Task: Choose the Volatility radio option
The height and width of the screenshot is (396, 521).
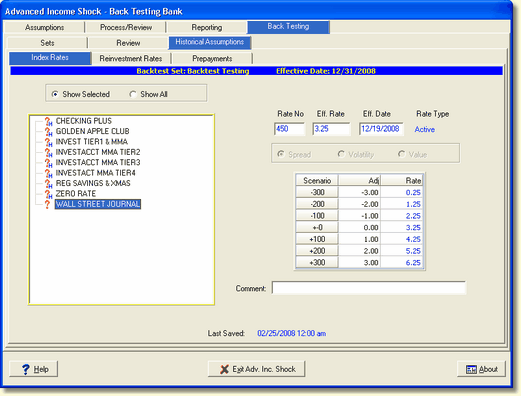Action: [x=341, y=154]
